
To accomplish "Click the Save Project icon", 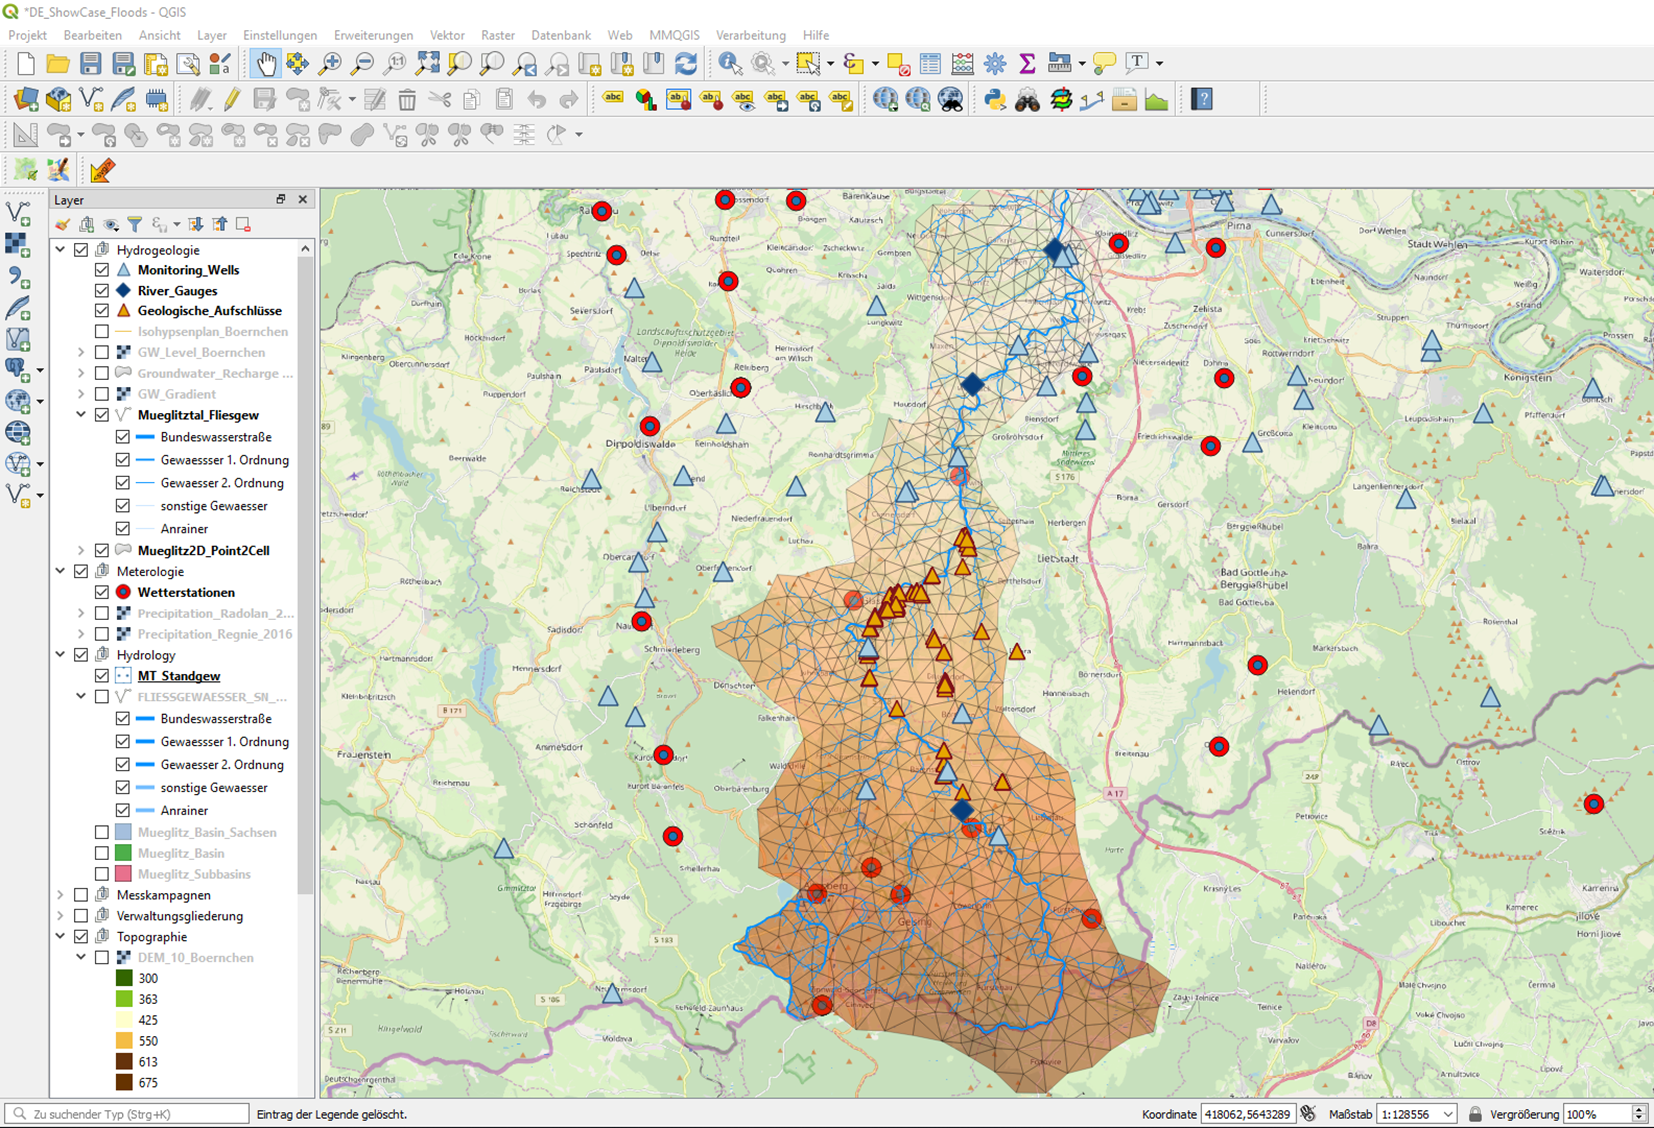I will (x=91, y=64).
